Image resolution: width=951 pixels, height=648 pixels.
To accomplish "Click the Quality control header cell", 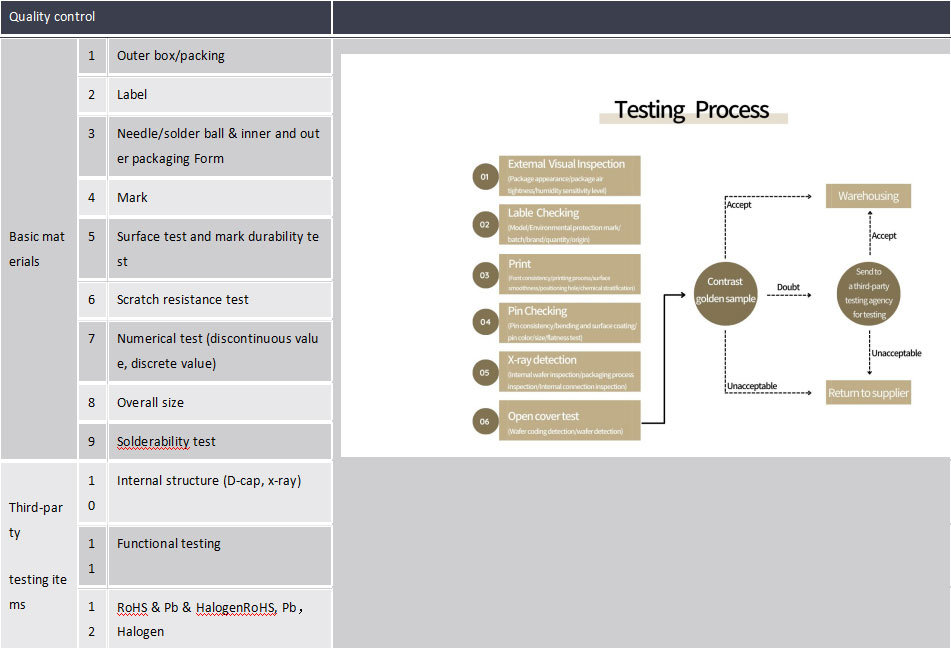I will point(165,17).
